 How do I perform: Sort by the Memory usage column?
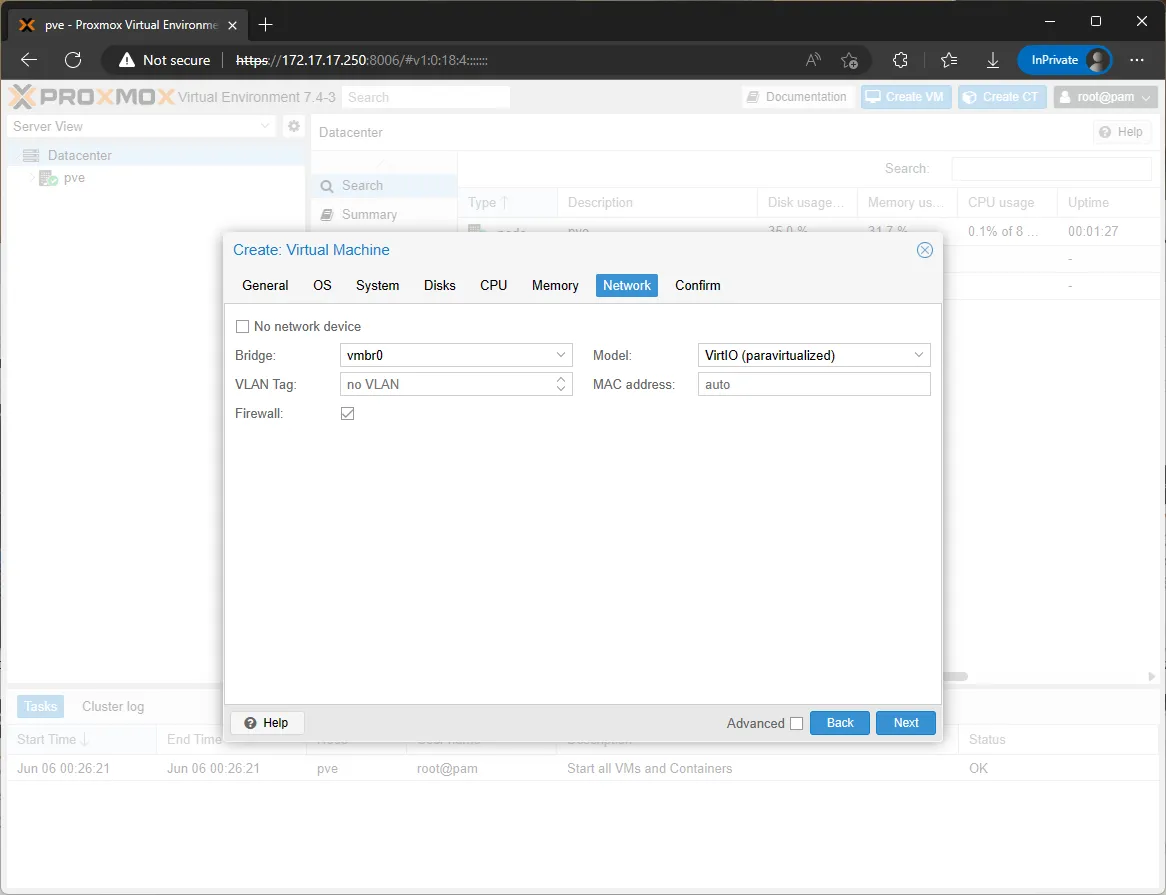click(x=907, y=202)
